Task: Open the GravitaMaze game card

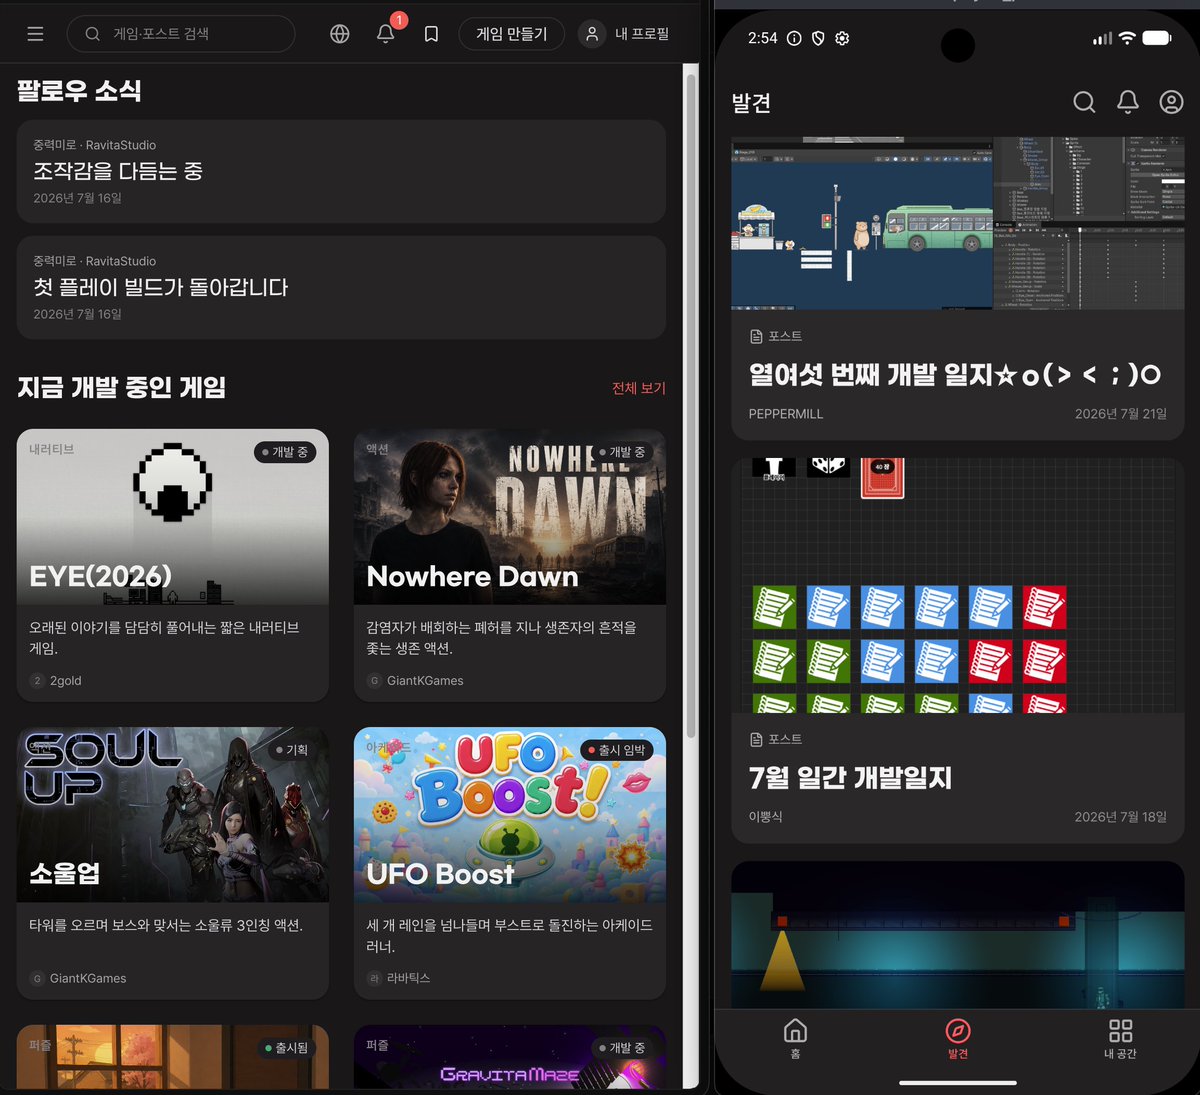Action: [510, 1057]
